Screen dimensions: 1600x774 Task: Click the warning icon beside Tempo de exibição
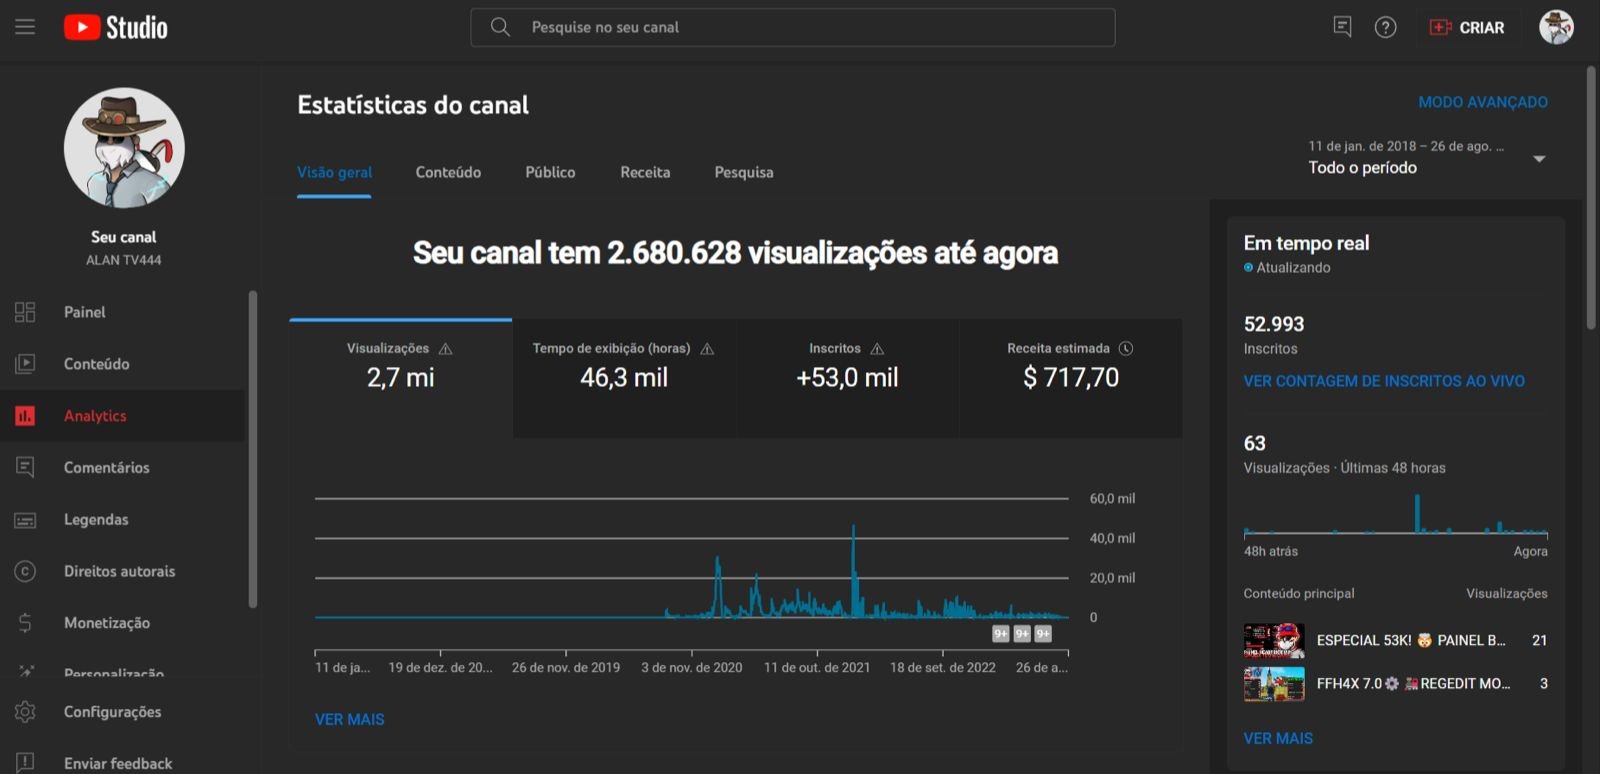coord(707,349)
